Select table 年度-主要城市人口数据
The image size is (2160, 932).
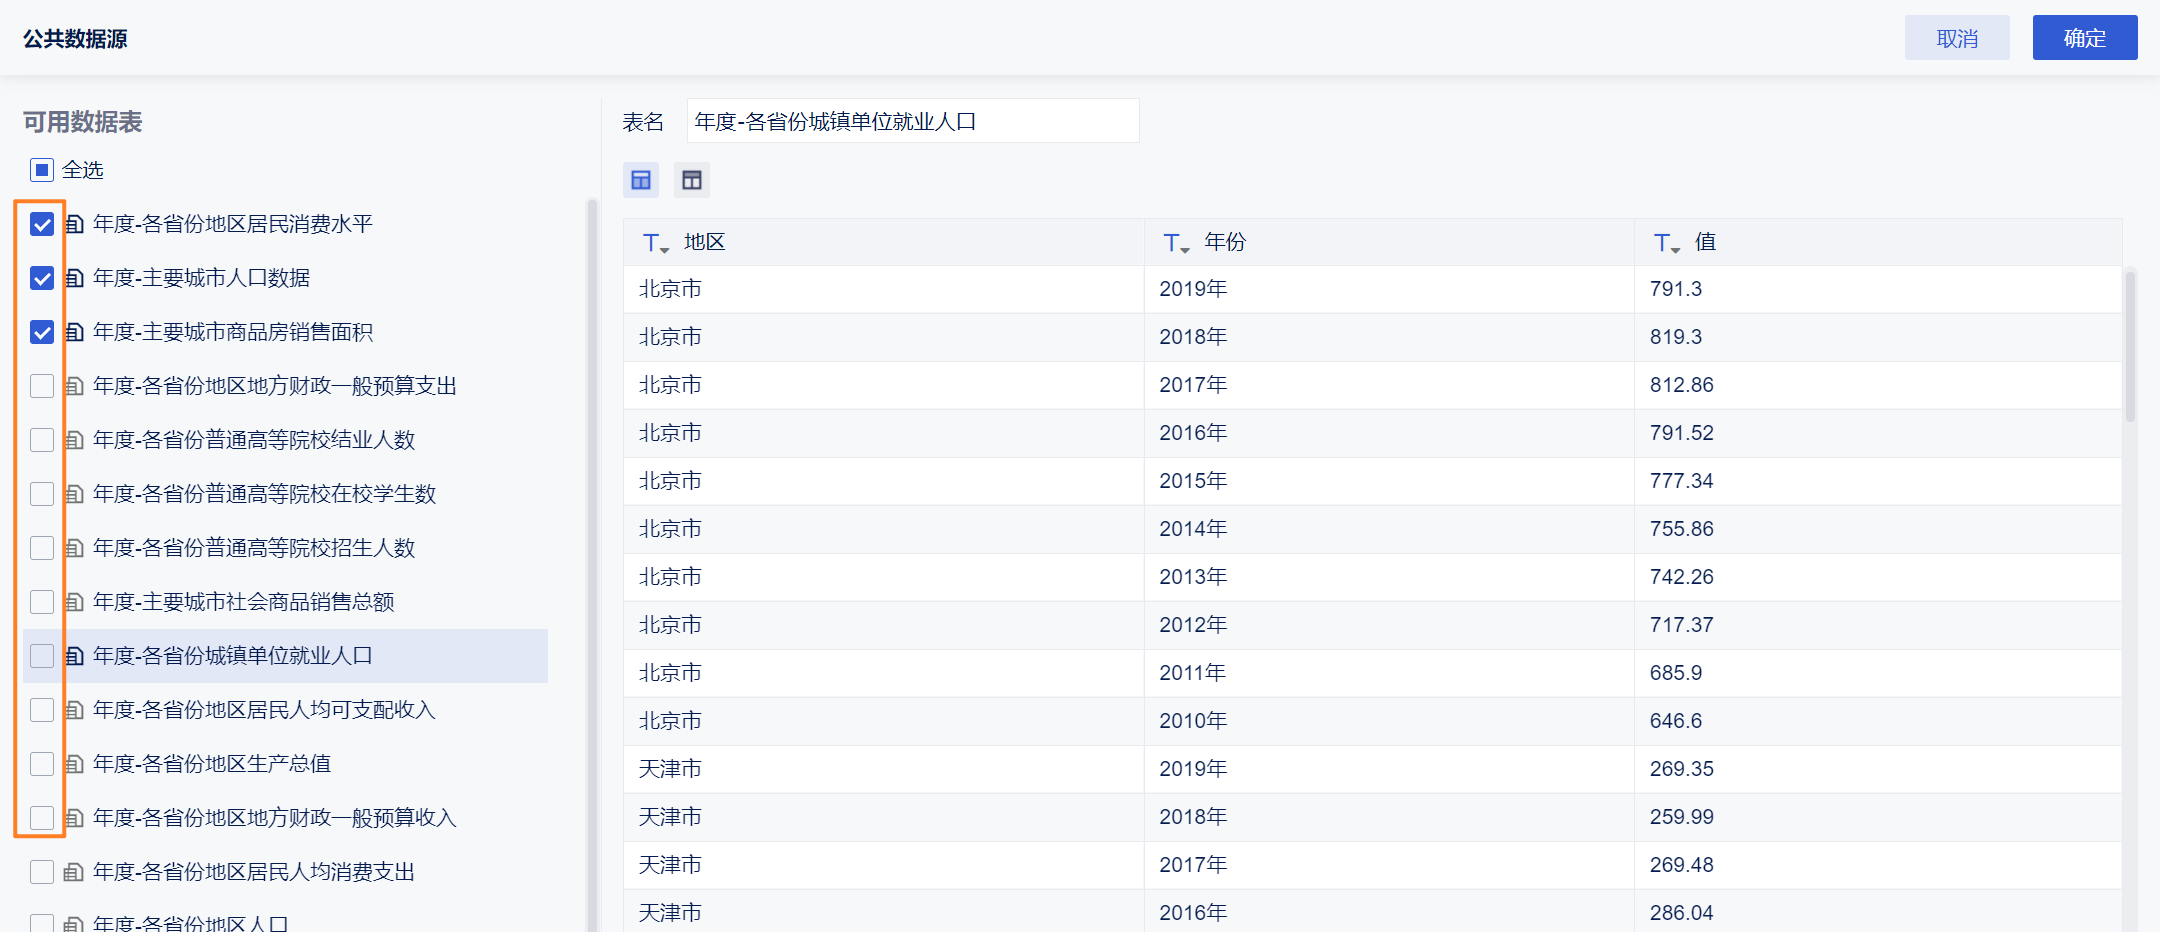click(x=202, y=278)
